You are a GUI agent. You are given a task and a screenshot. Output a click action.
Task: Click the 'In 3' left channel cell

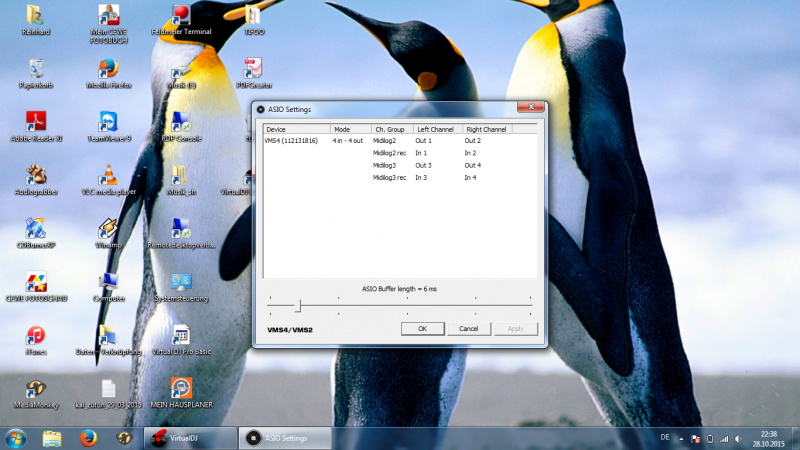click(x=421, y=178)
